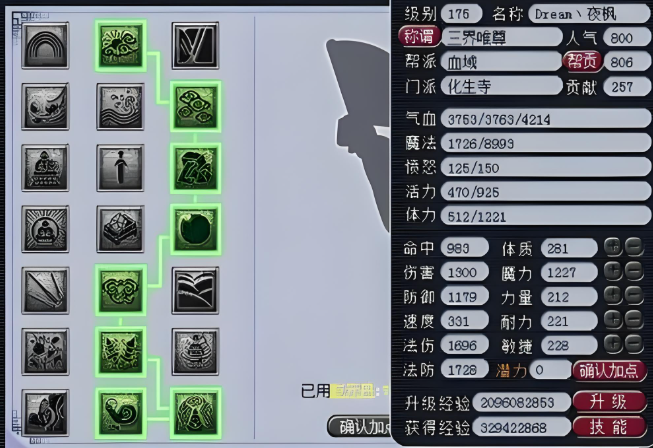Choose the dagger silhouette skill icon
653x448 pixels.
click(x=120, y=168)
